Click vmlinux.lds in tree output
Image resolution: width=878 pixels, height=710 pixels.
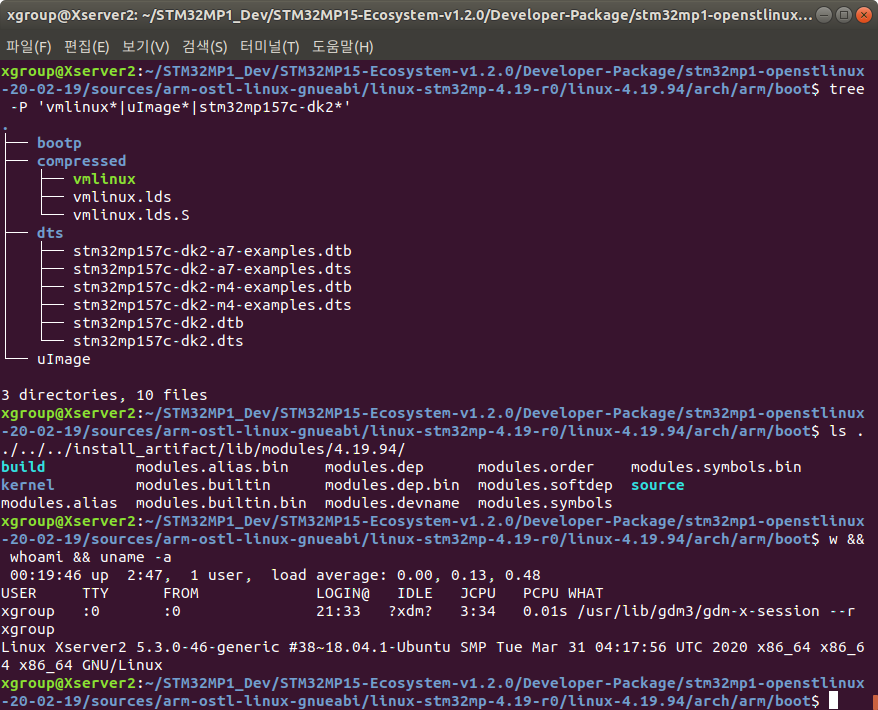(x=122, y=197)
